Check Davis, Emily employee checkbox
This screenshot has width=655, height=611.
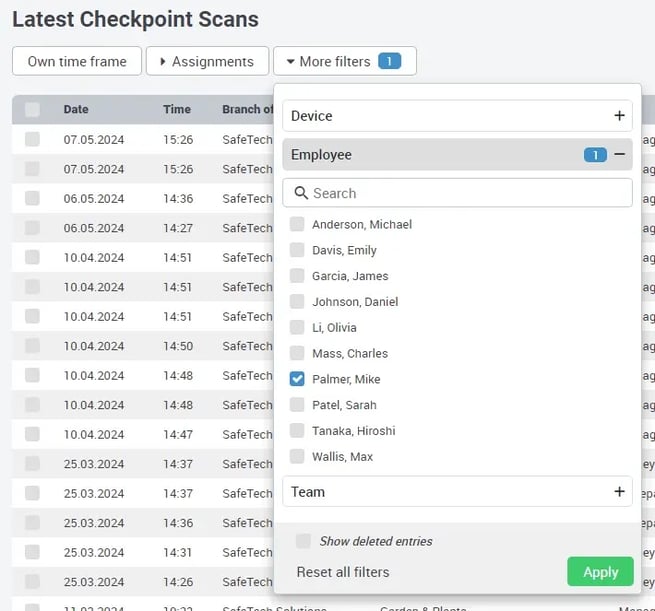[x=297, y=250]
